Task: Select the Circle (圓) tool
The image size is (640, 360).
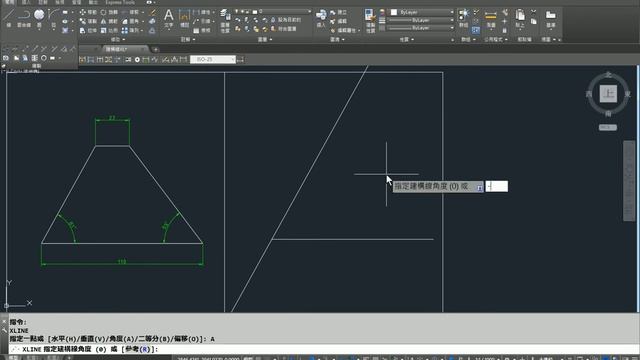Action: (x=39, y=18)
